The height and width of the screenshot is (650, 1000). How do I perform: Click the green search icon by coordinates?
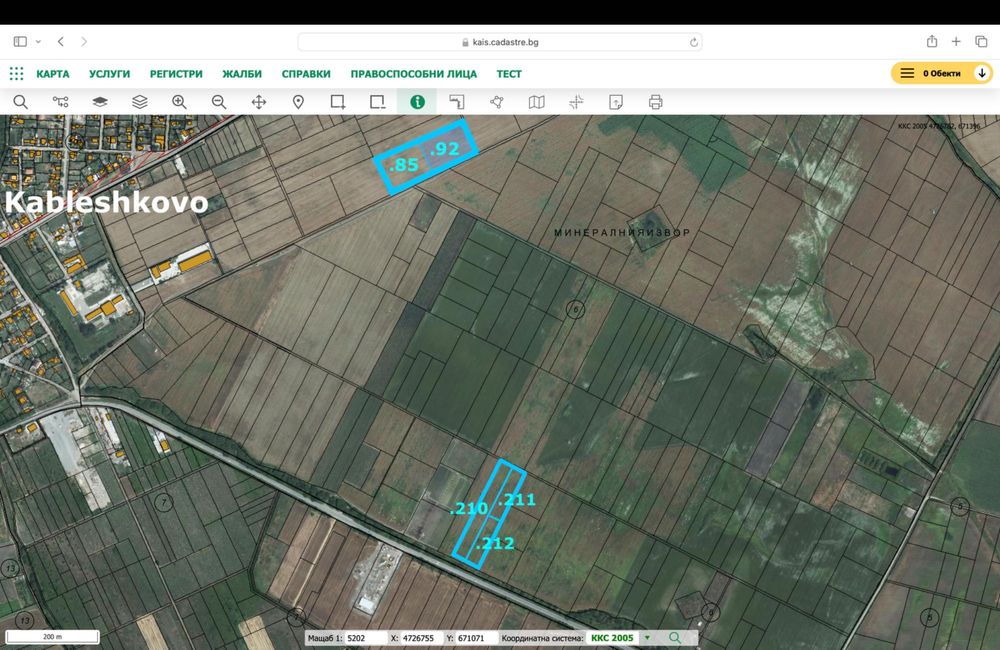pyautogui.click(x=675, y=637)
